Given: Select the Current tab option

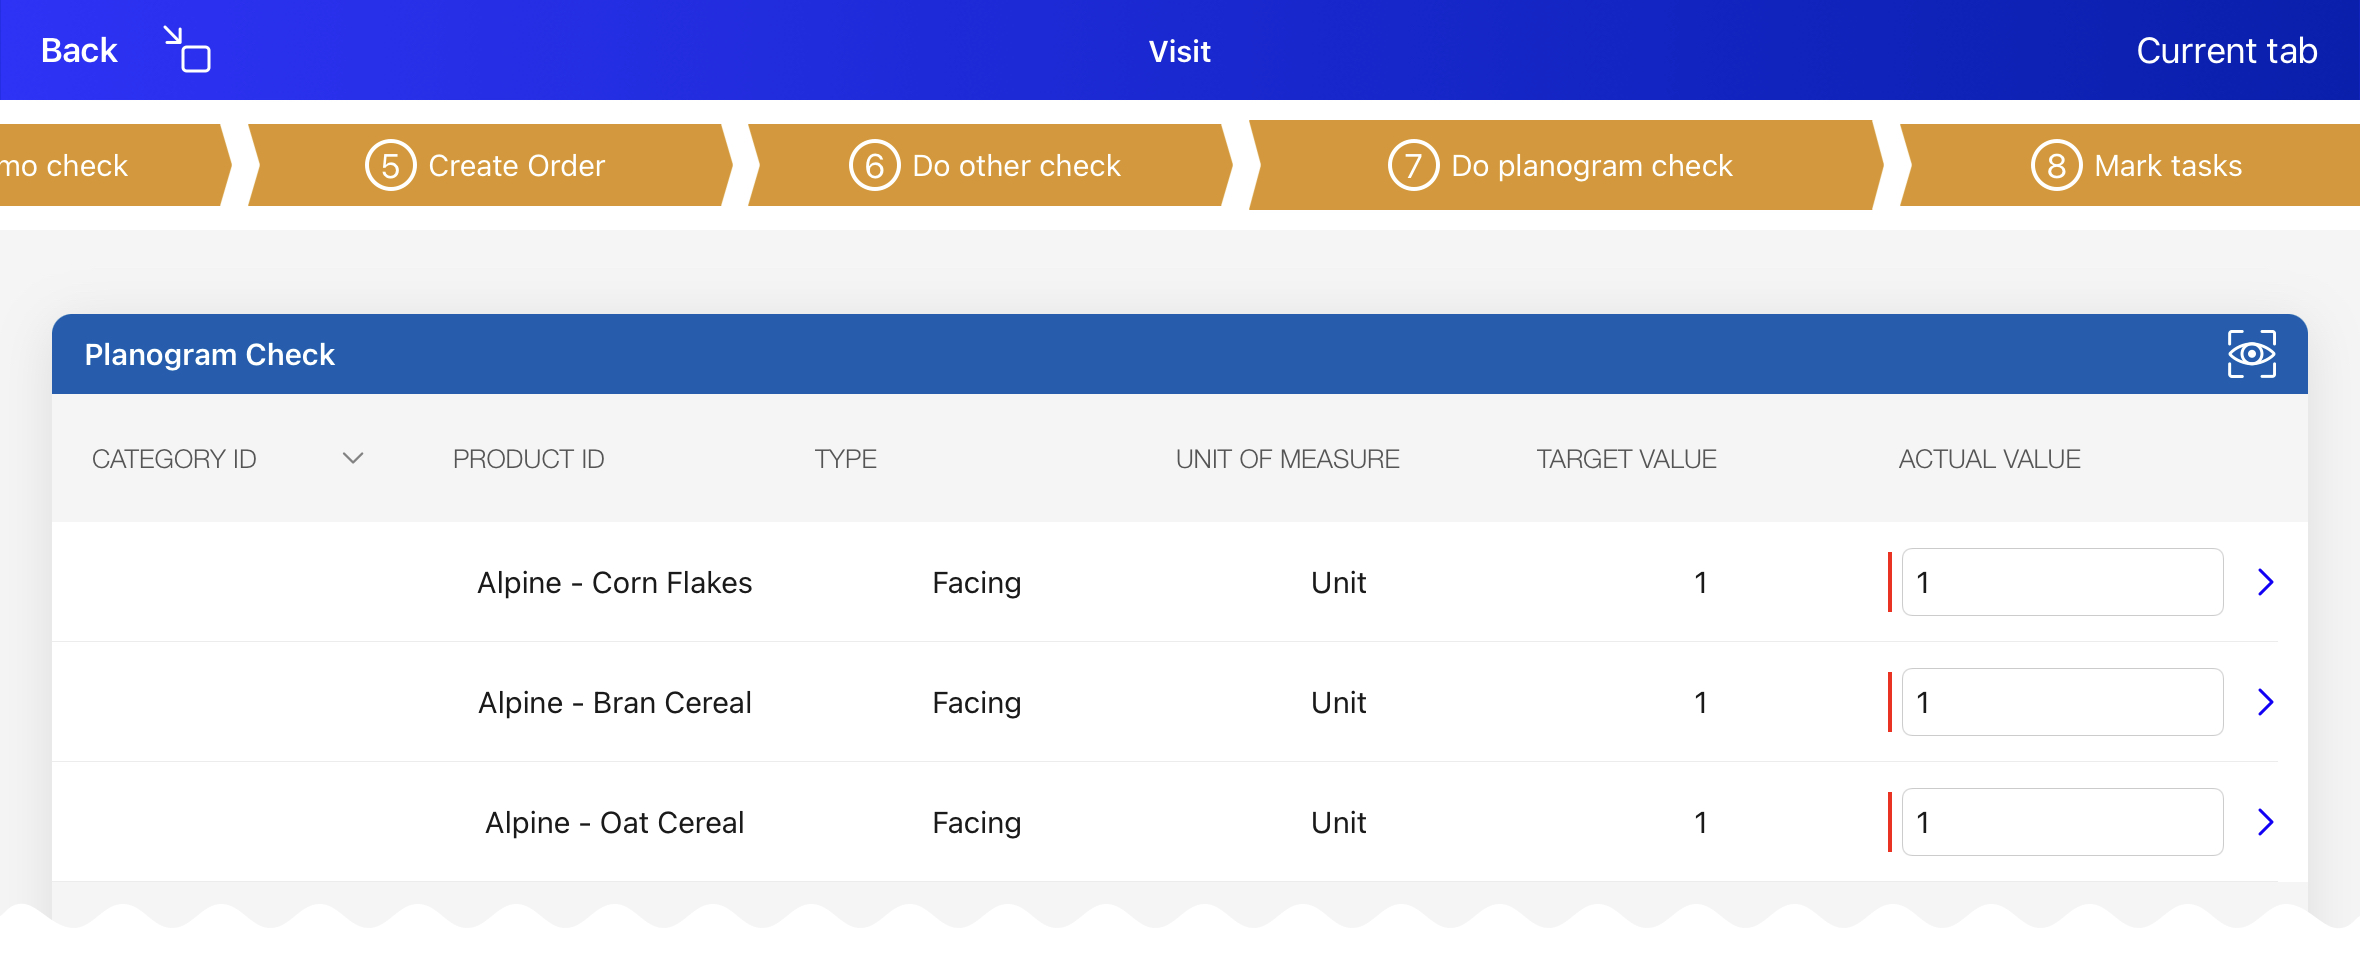Looking at the screenshot, I should click(x=2227, y=49).
